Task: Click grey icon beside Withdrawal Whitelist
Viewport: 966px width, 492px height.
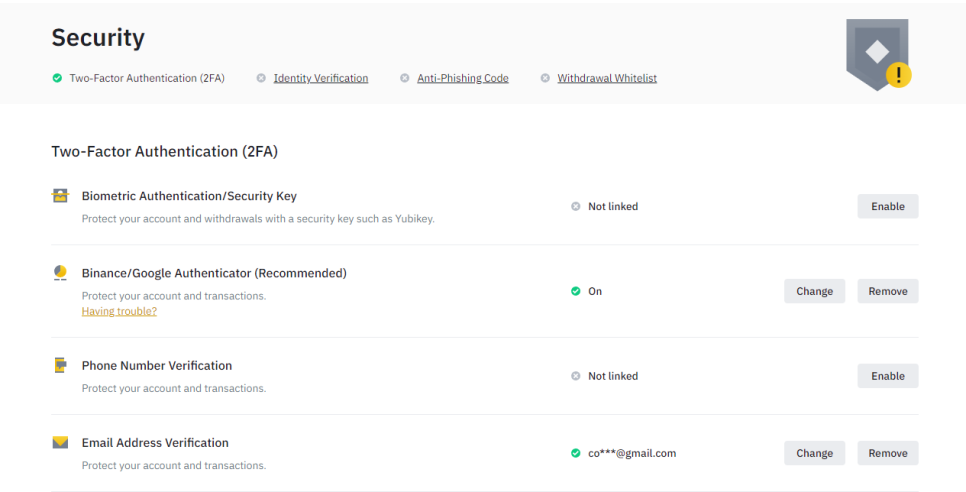Action: pyautogui.click(x=545, y=78)
